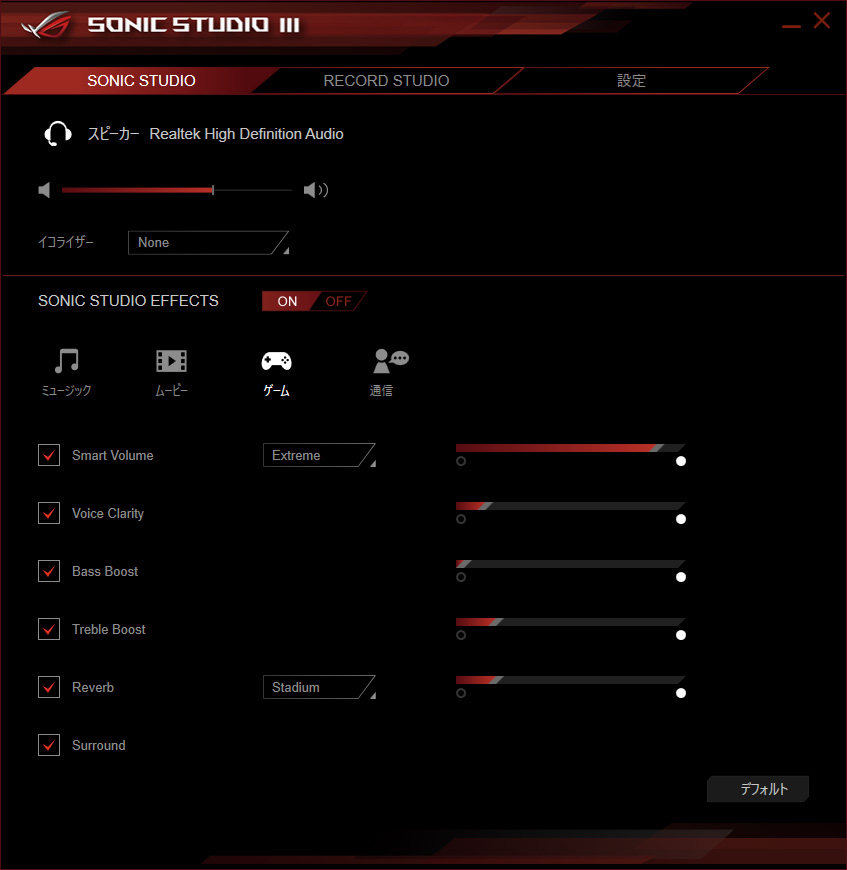
Task: Click the master volume slider track
Action: (x=177, y=190)
